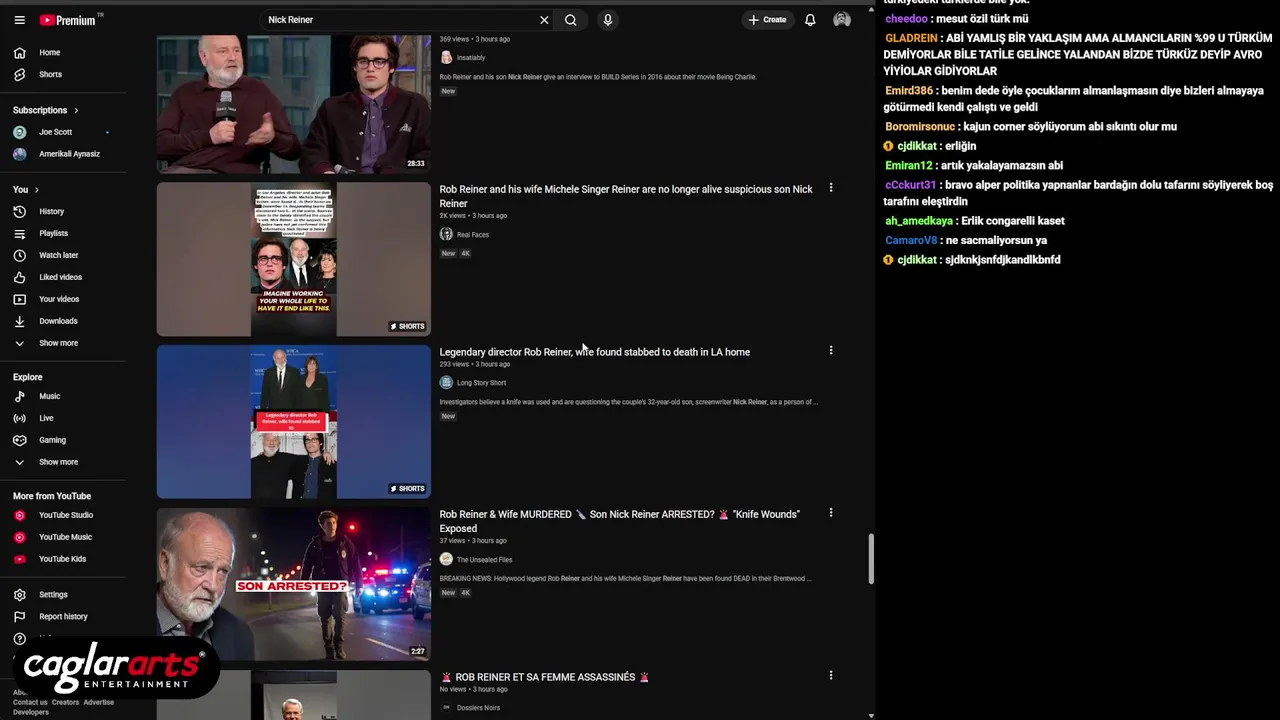Screen dimensions: 1280x720
Task: Click the Developers footer link
Action: click(x=31, y=712)
